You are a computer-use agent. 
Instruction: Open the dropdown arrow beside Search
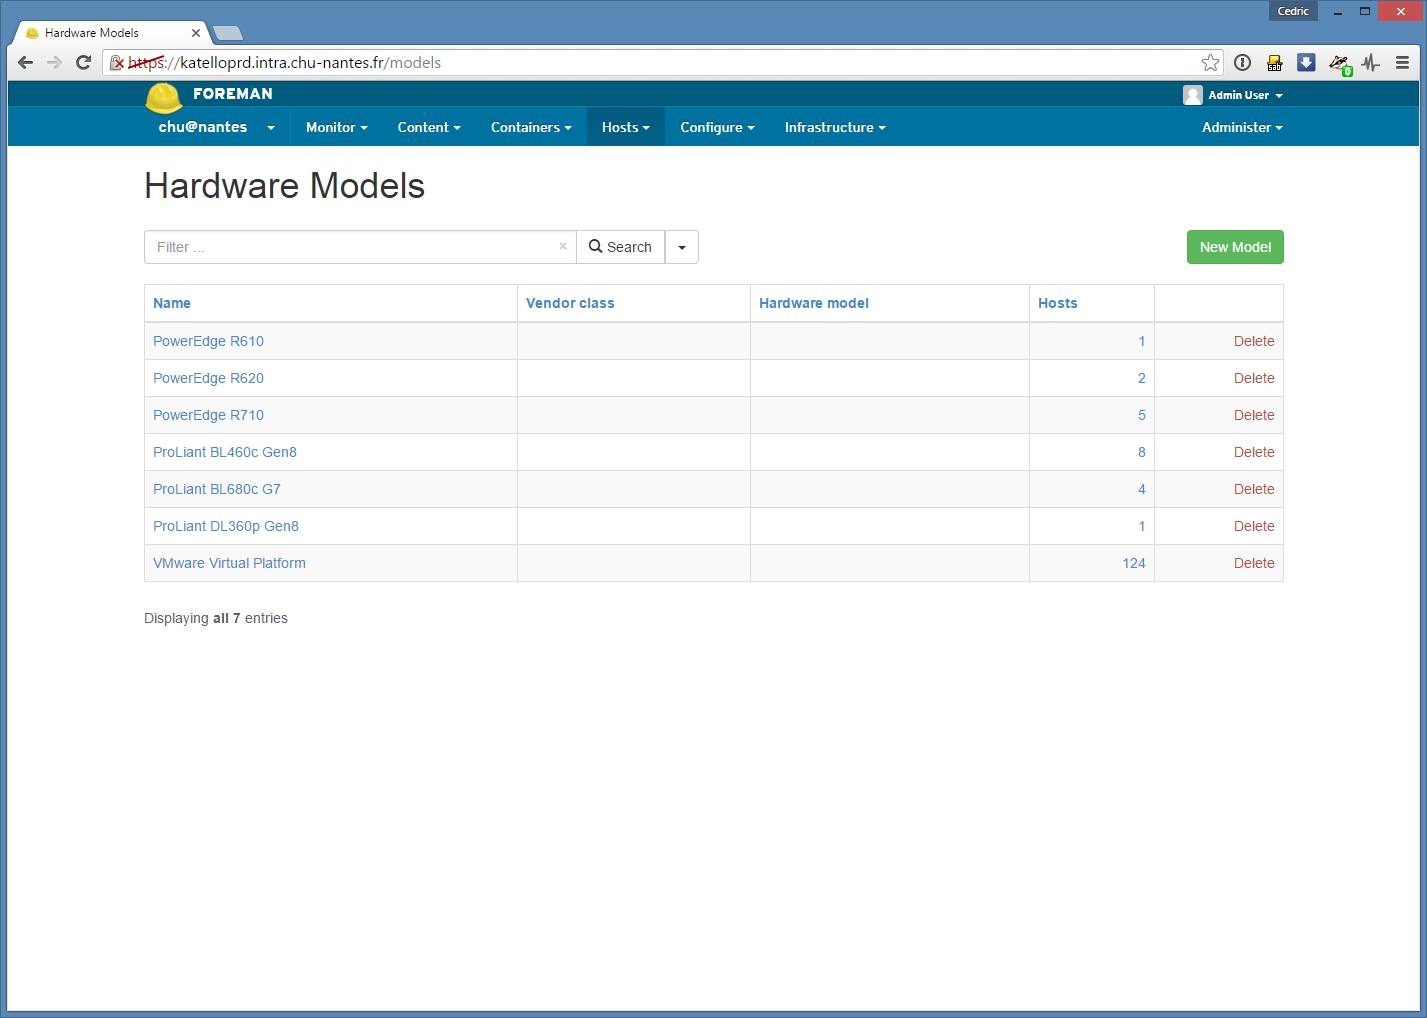coord(682,247)
